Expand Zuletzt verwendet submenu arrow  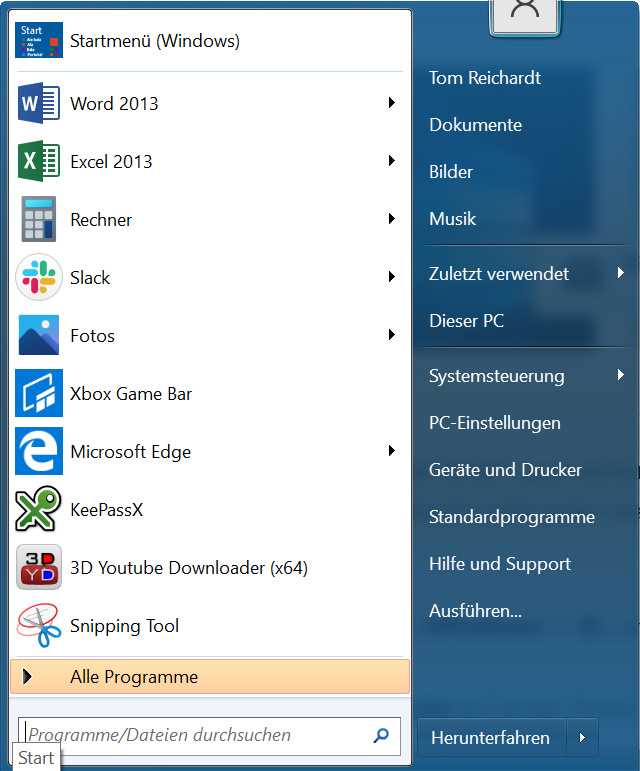621,273
